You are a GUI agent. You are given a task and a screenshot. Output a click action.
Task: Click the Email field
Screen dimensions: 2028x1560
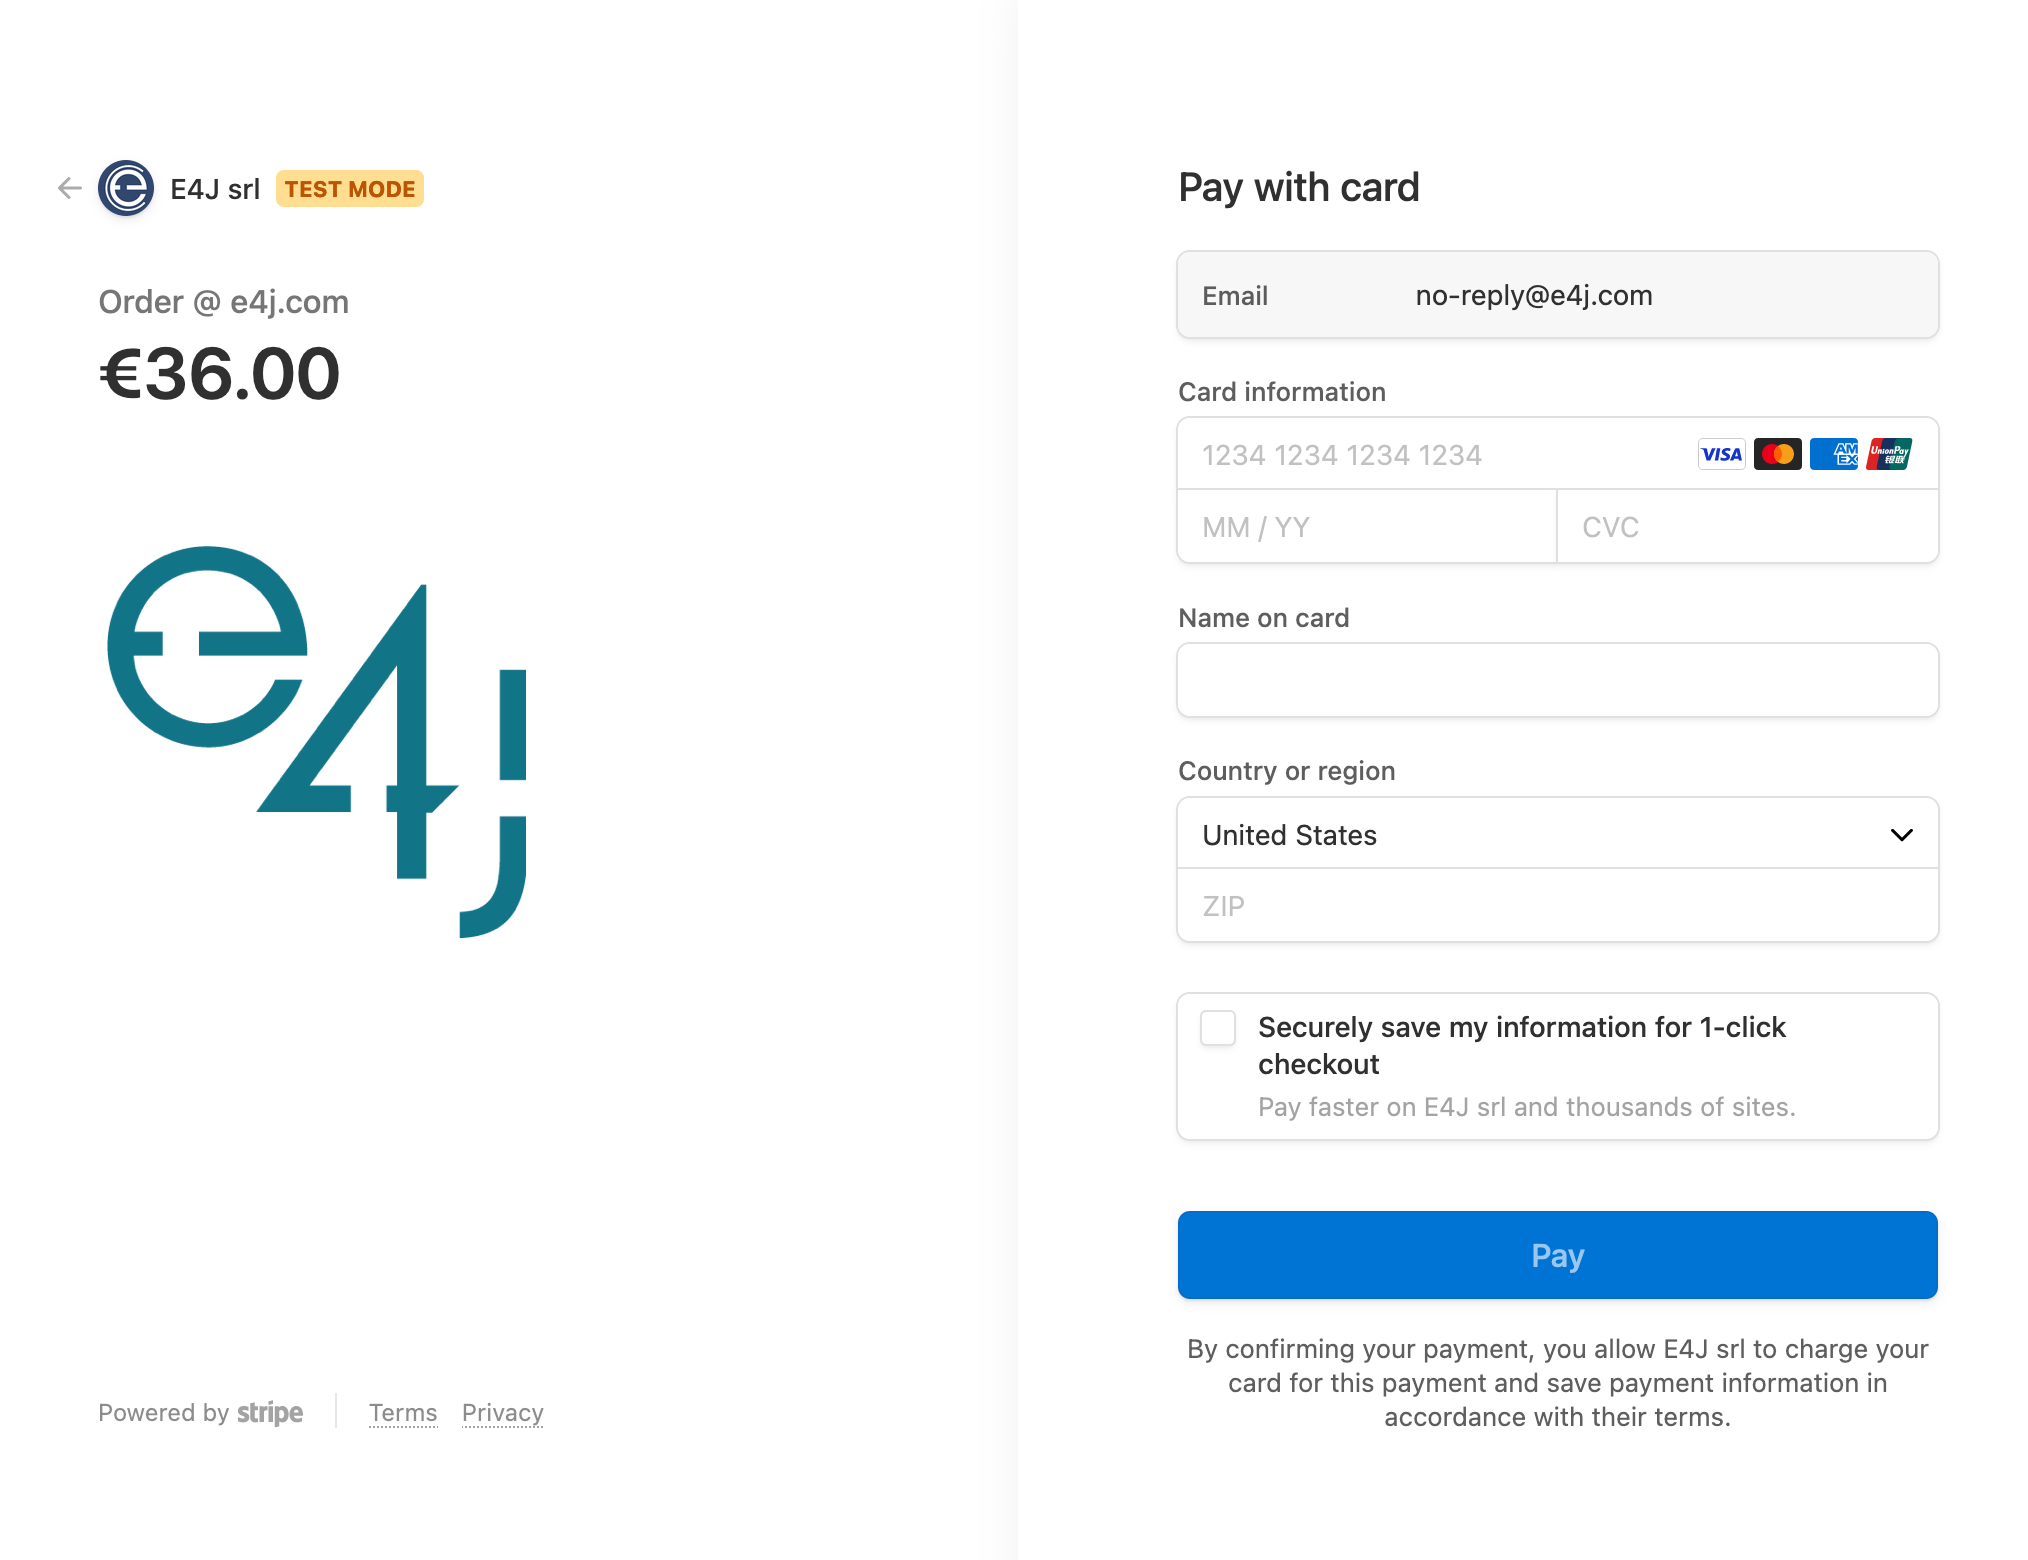1556,295
